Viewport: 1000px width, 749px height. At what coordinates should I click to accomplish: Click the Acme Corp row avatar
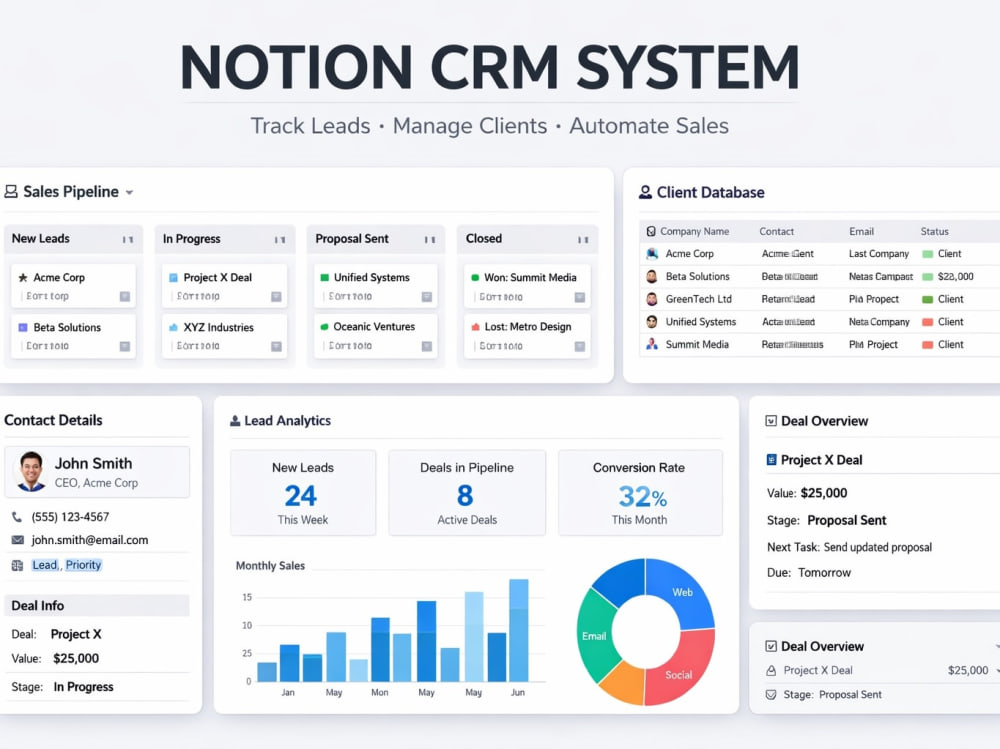click(652, 253)
